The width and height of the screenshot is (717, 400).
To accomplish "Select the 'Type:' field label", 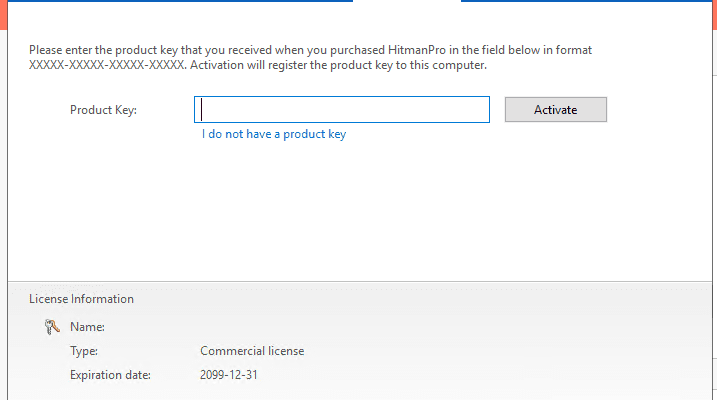I will click(84, 351).
